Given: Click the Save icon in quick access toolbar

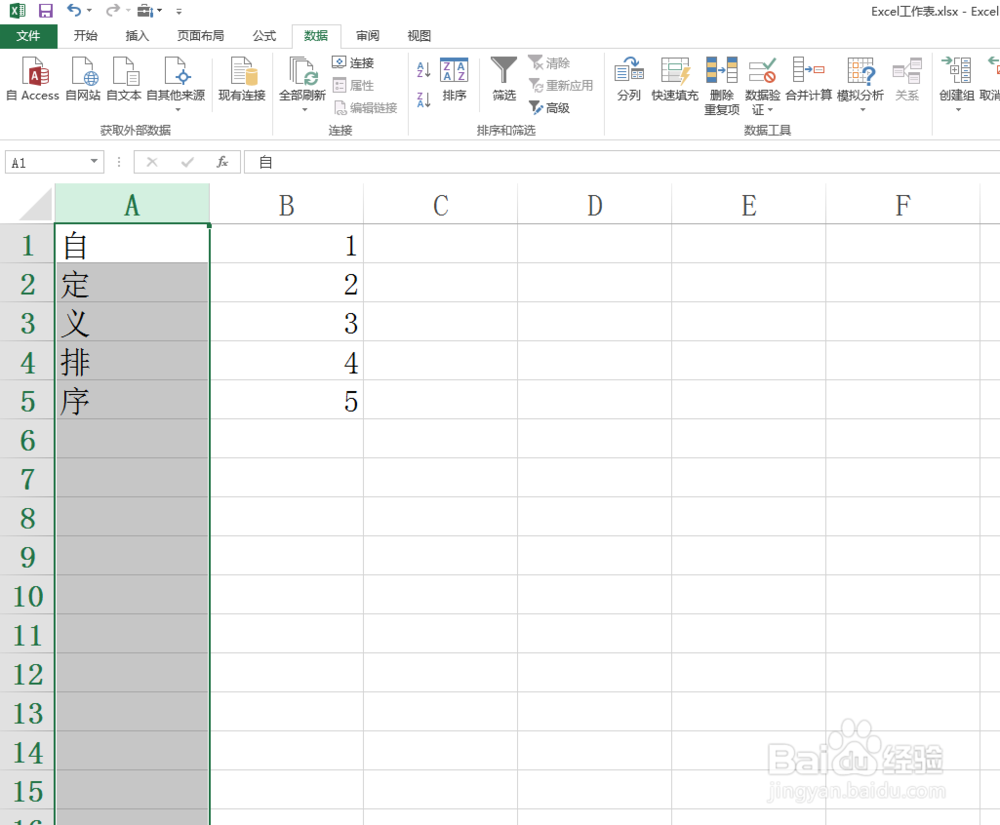Looking at the screenshot, I should click(x=45, y=11).
